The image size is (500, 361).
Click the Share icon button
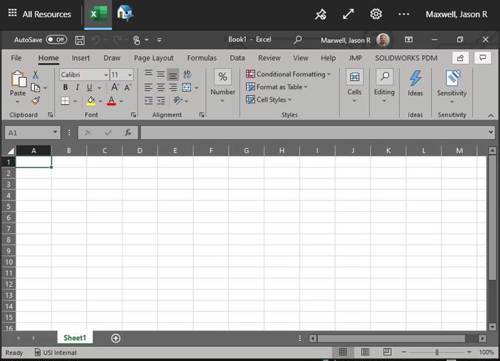[460, 58]
